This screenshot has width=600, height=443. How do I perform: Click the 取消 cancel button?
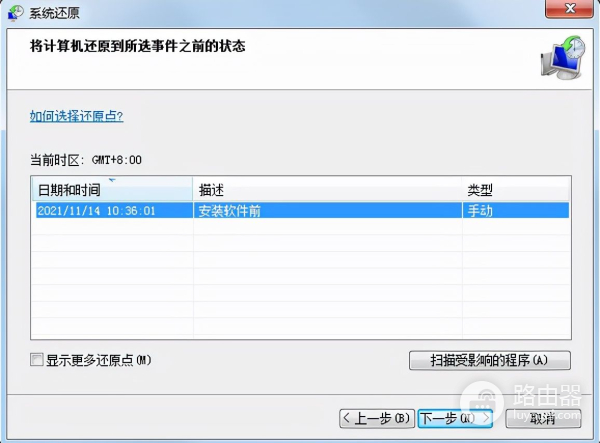[x=543, y=419]
